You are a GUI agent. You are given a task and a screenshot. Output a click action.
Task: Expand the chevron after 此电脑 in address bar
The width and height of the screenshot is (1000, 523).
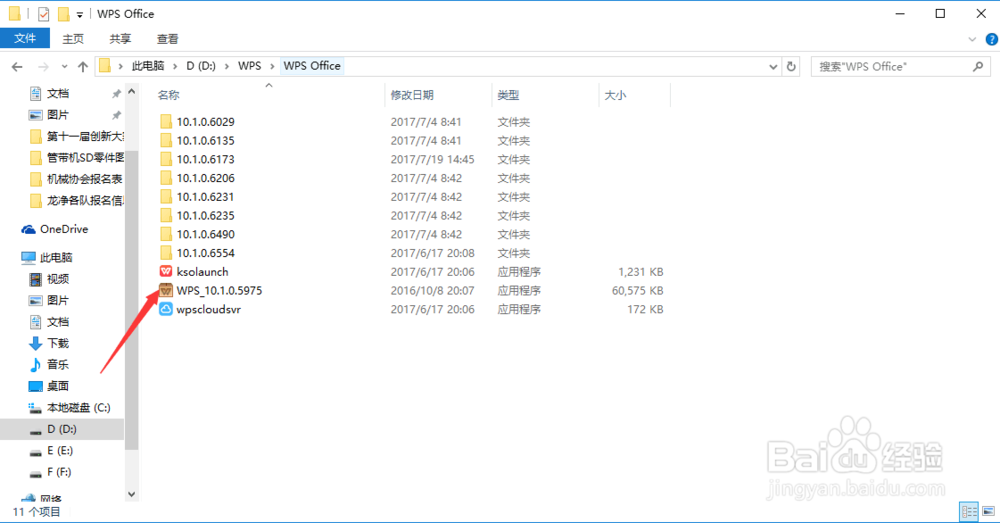tap(175, 66)
